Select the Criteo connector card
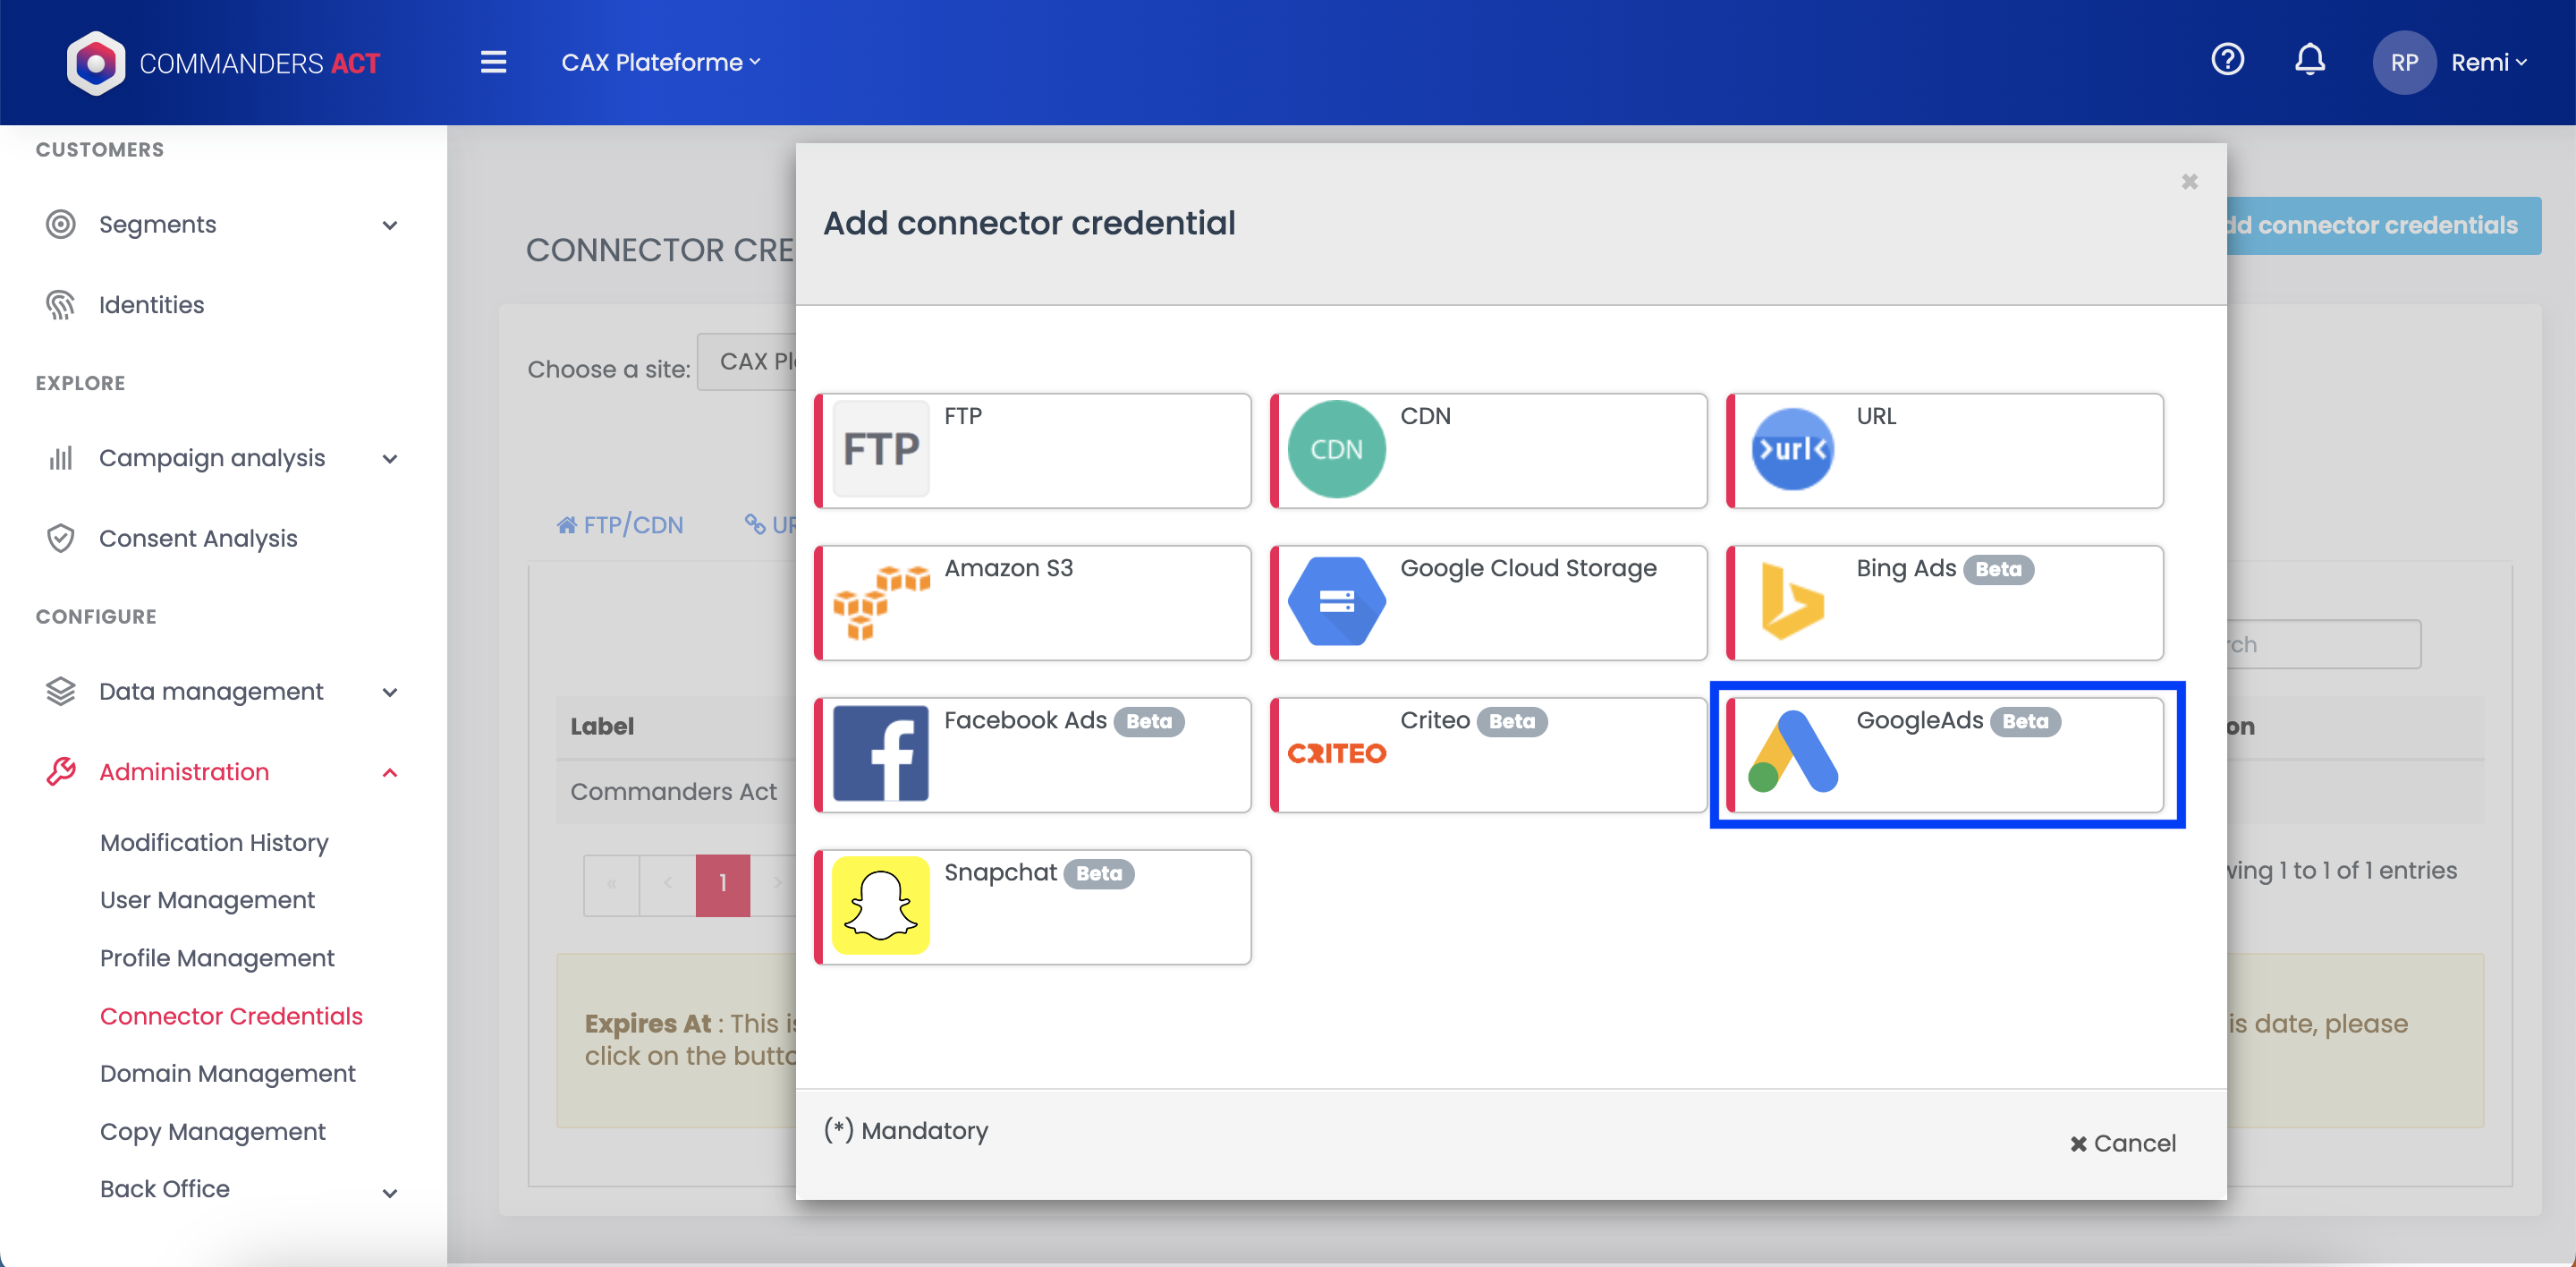The image size is (2576, 1267). [x=1488, y=755]
